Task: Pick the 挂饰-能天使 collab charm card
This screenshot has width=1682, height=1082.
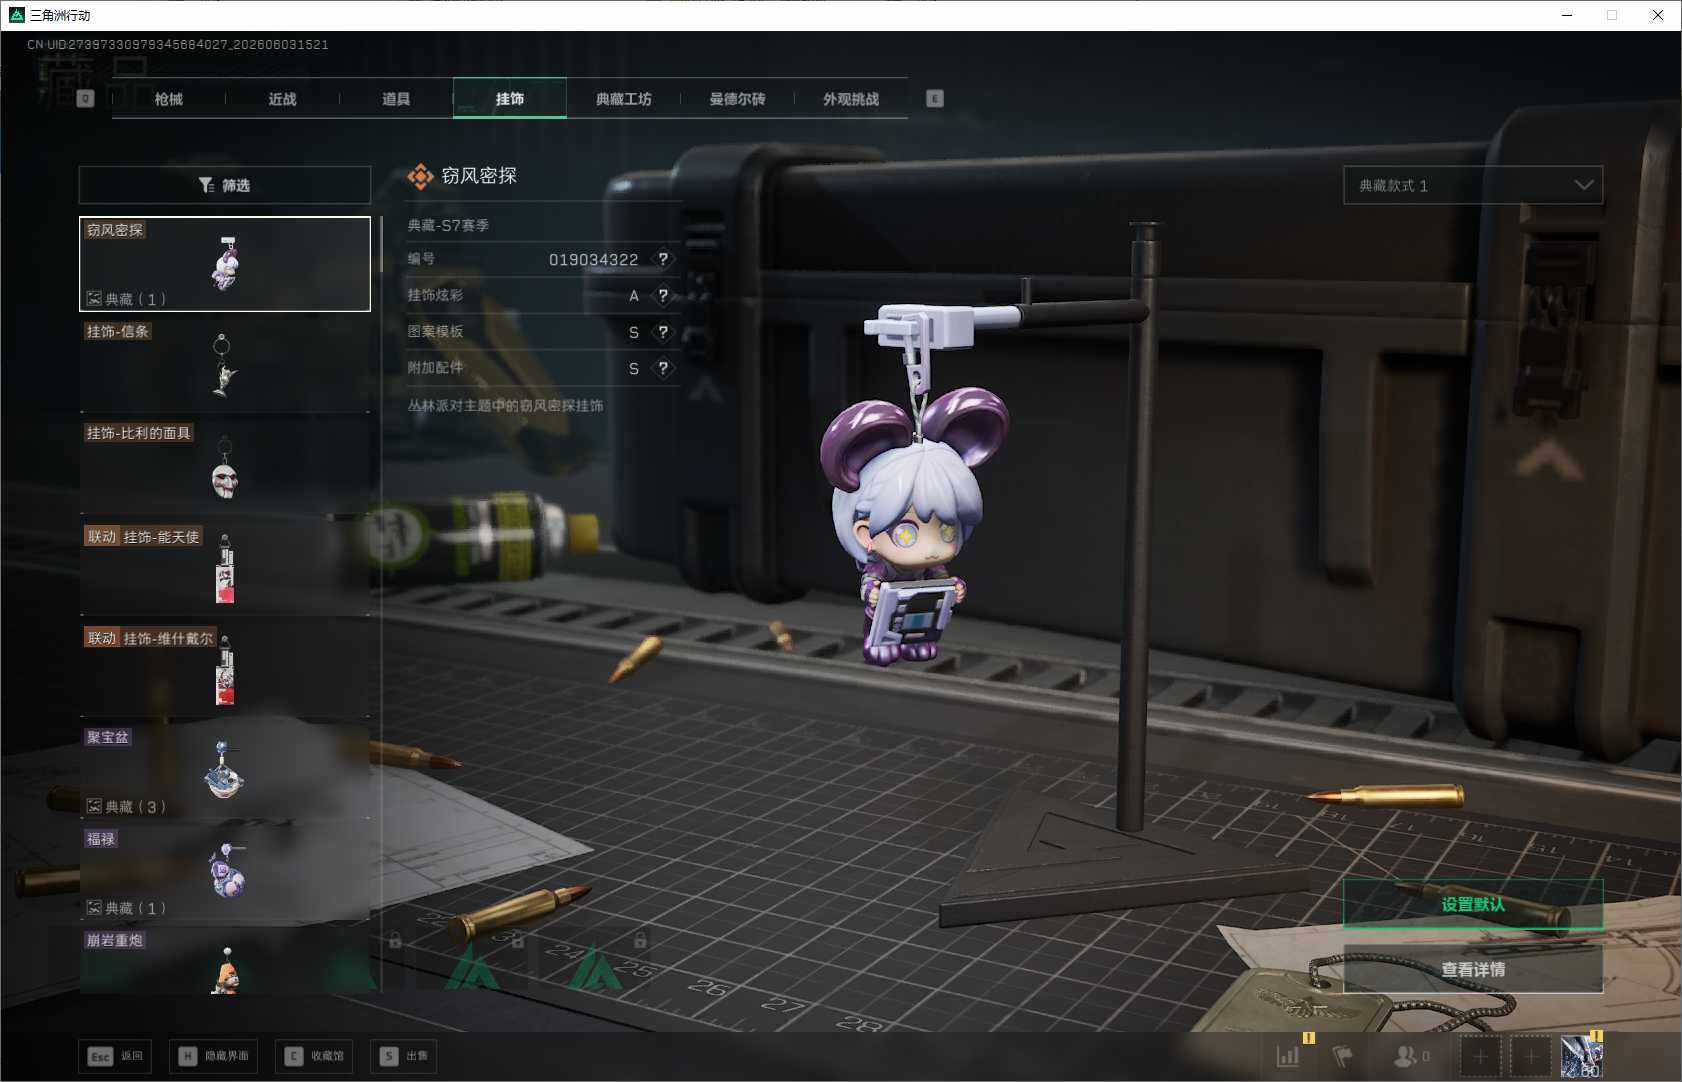Action: (x=225, y=569)
